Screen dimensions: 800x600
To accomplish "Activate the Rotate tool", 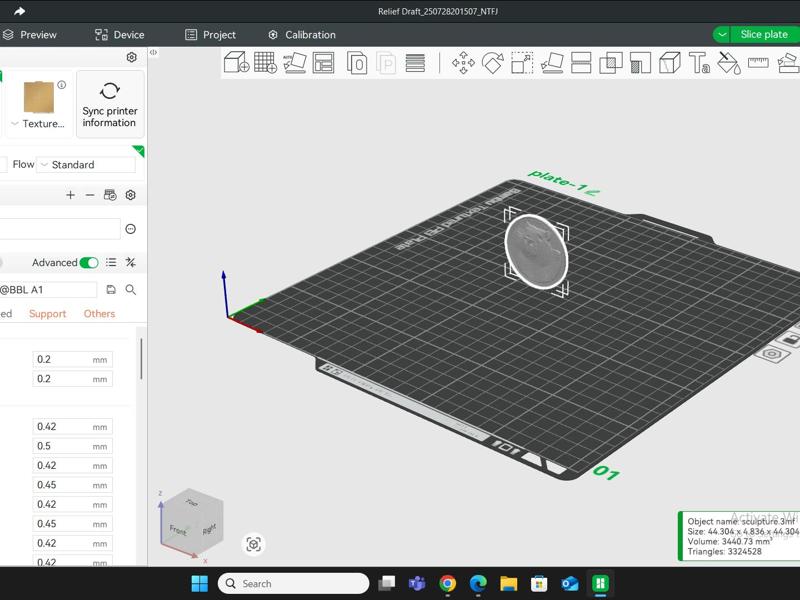I will coord(492,63).
